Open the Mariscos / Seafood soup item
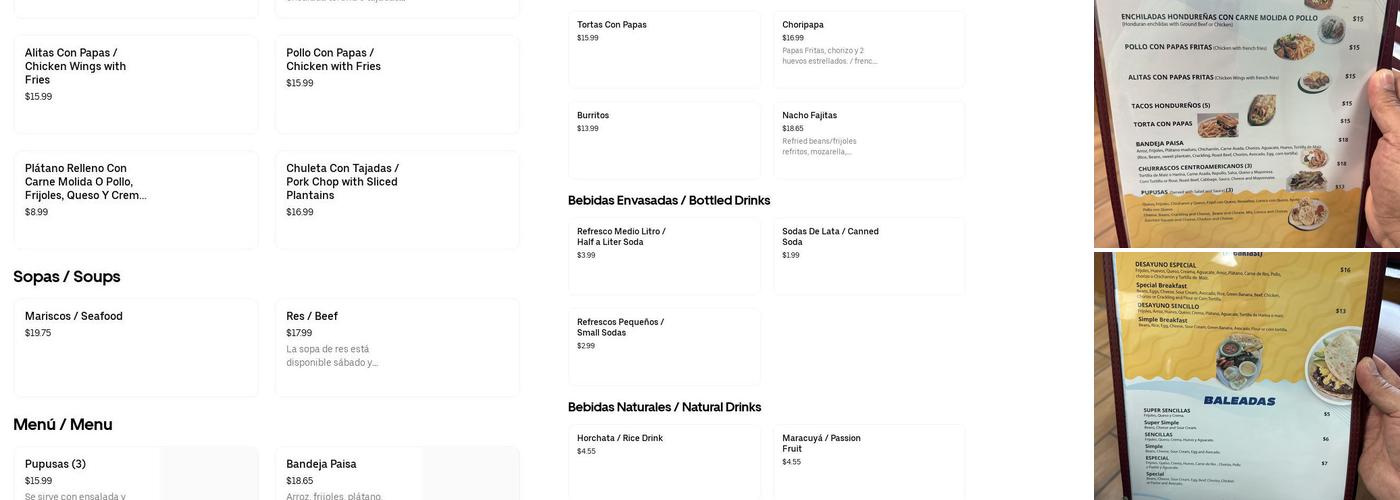Viewport: 1400px width, 500px height. click(135, 347)
